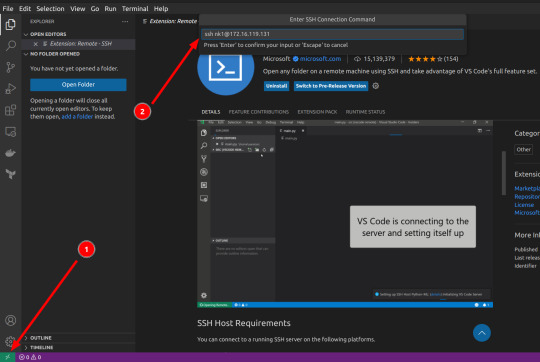Open the Go menu
540x362 pixels.
coord(95,9)
